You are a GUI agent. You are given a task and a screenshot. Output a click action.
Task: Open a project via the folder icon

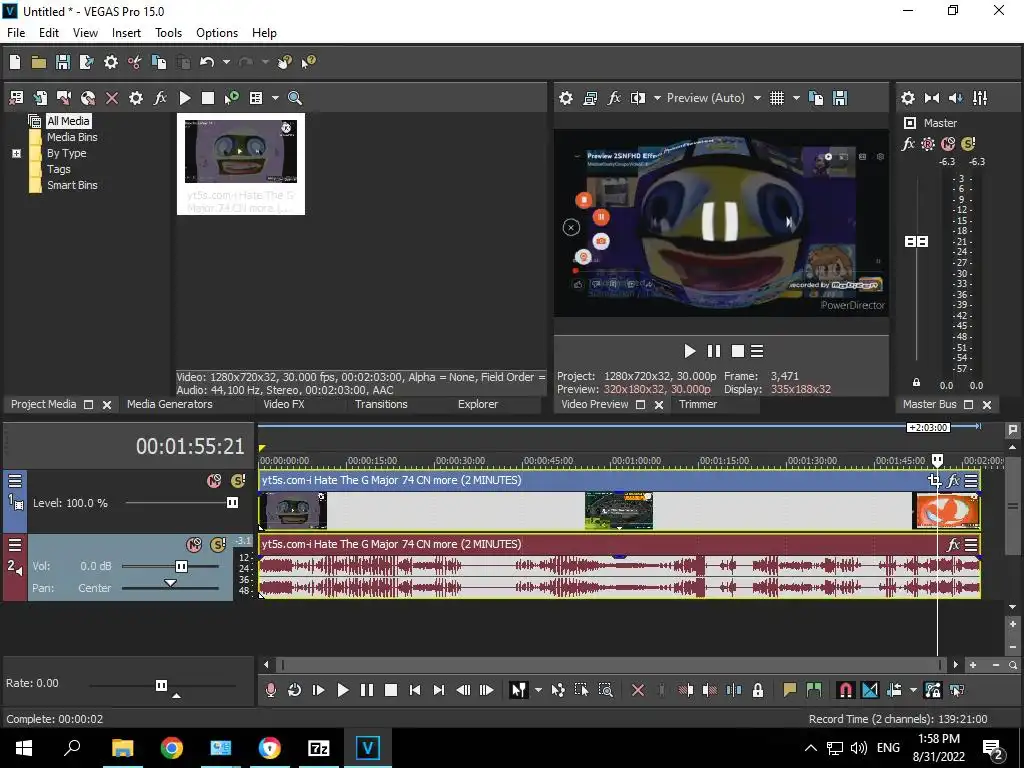coord(39,62)
